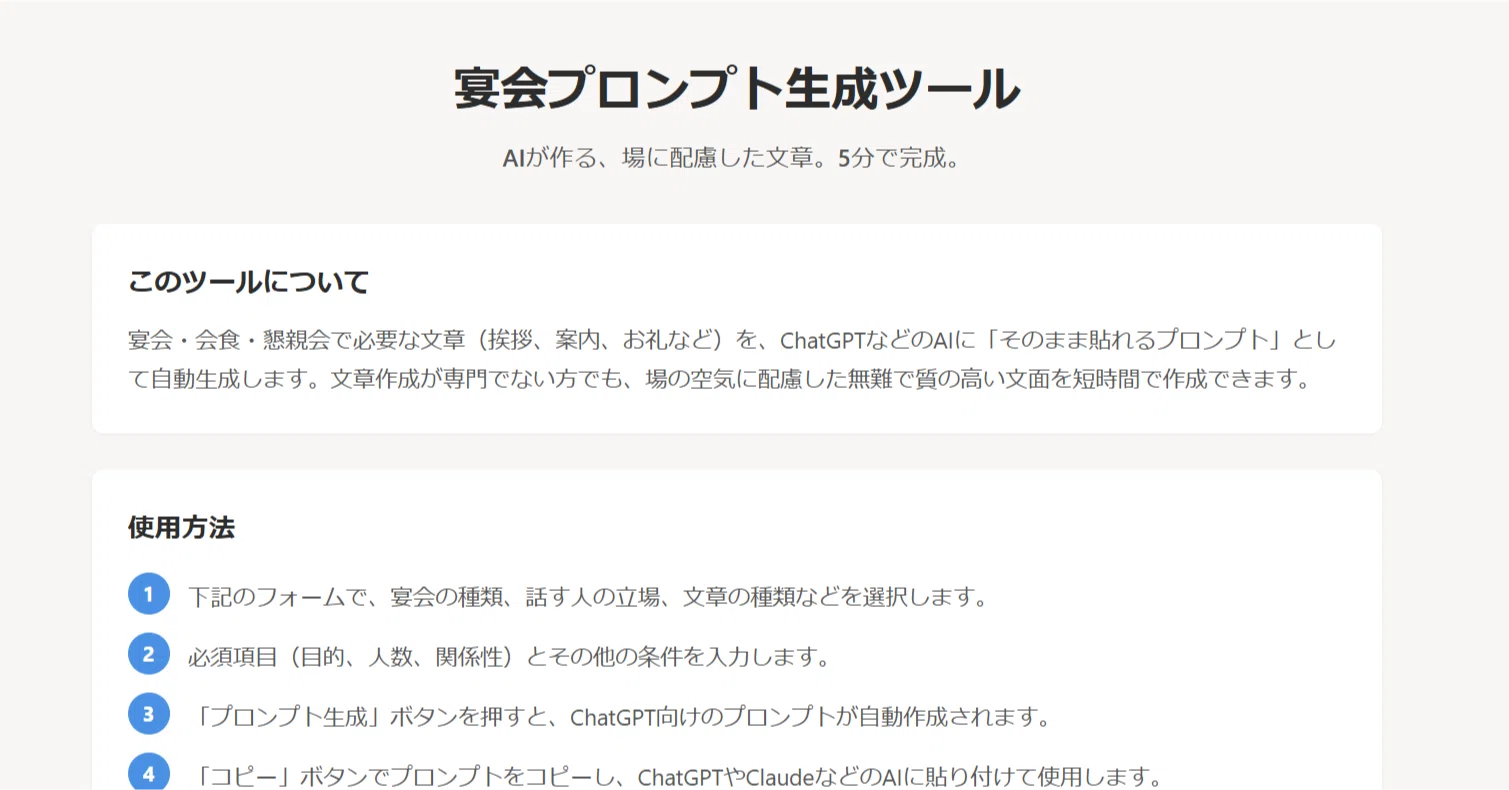Click the step text 下記のフォームで、宴会の種類
The height and width of the screenshot is (790, 1509).
[588, 598]
